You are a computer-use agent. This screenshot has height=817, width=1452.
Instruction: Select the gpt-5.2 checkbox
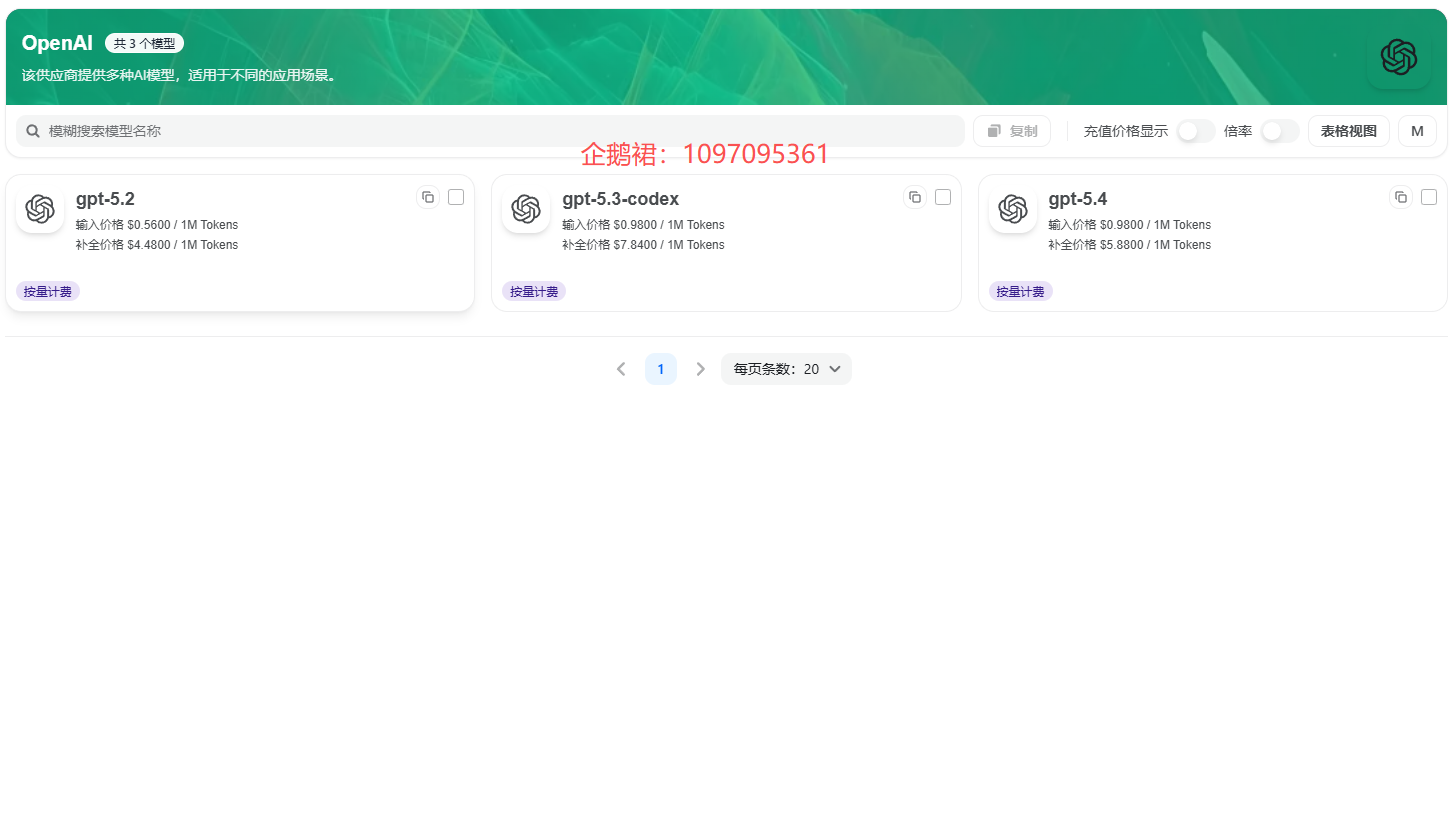(456, 197)
